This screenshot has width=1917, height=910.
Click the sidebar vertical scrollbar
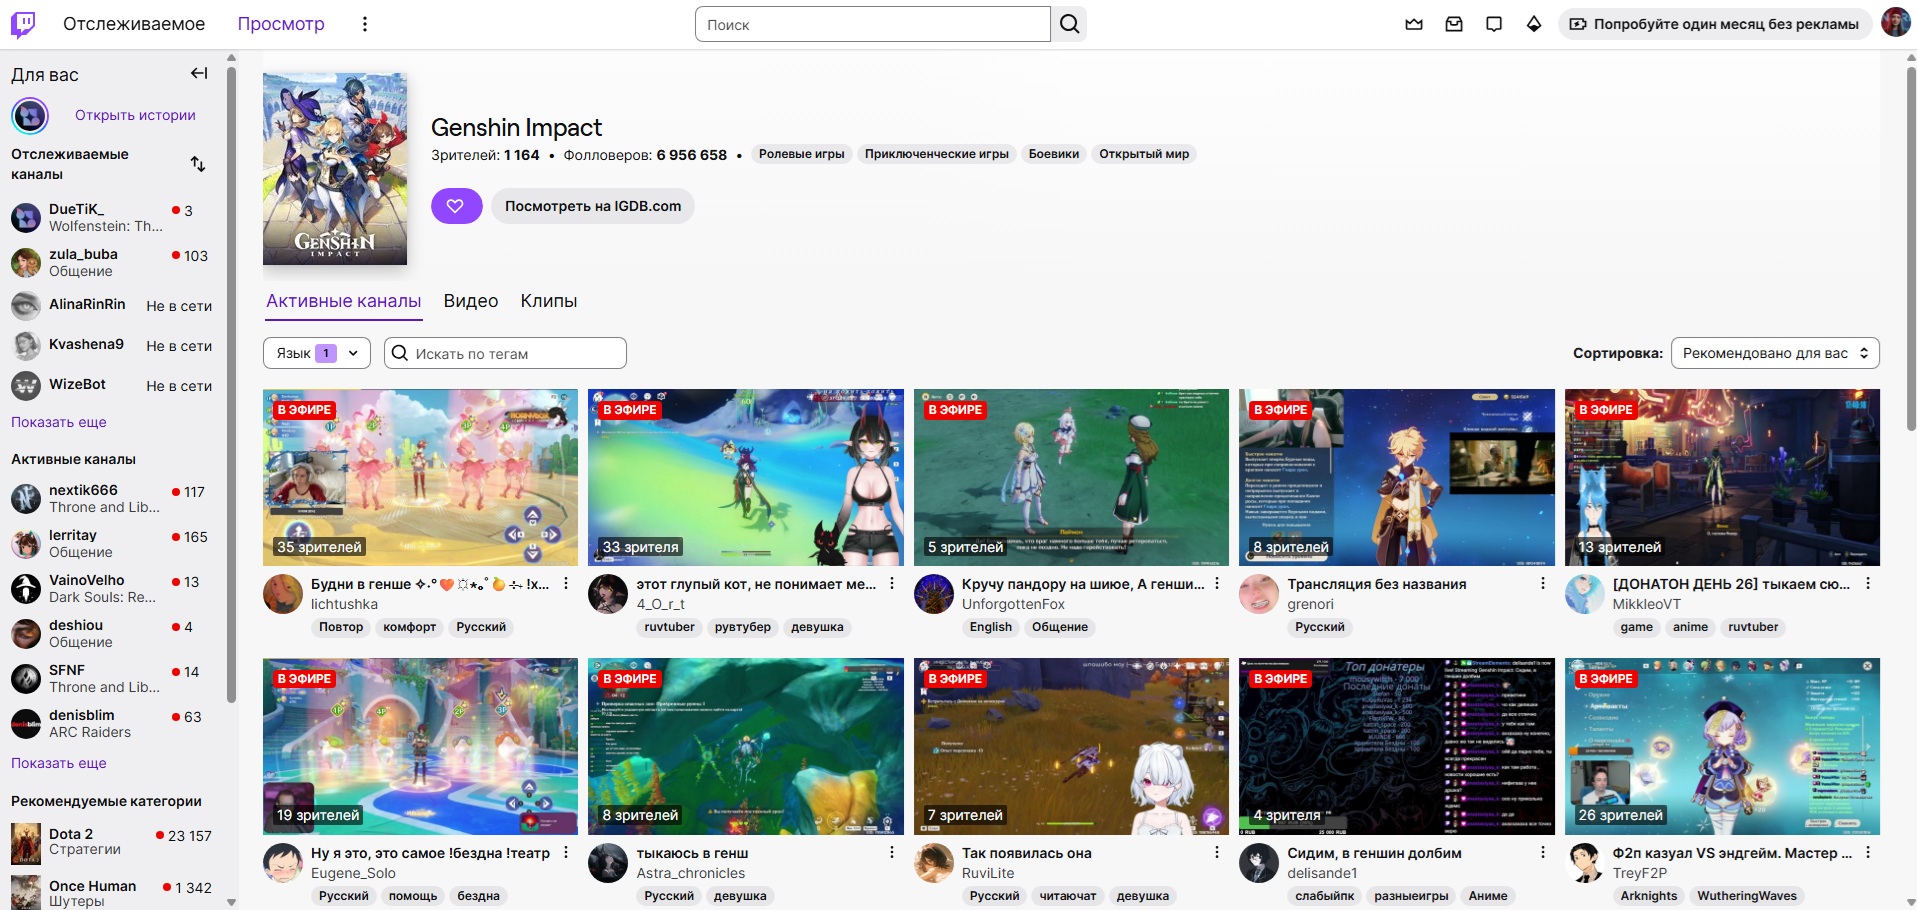231,385
